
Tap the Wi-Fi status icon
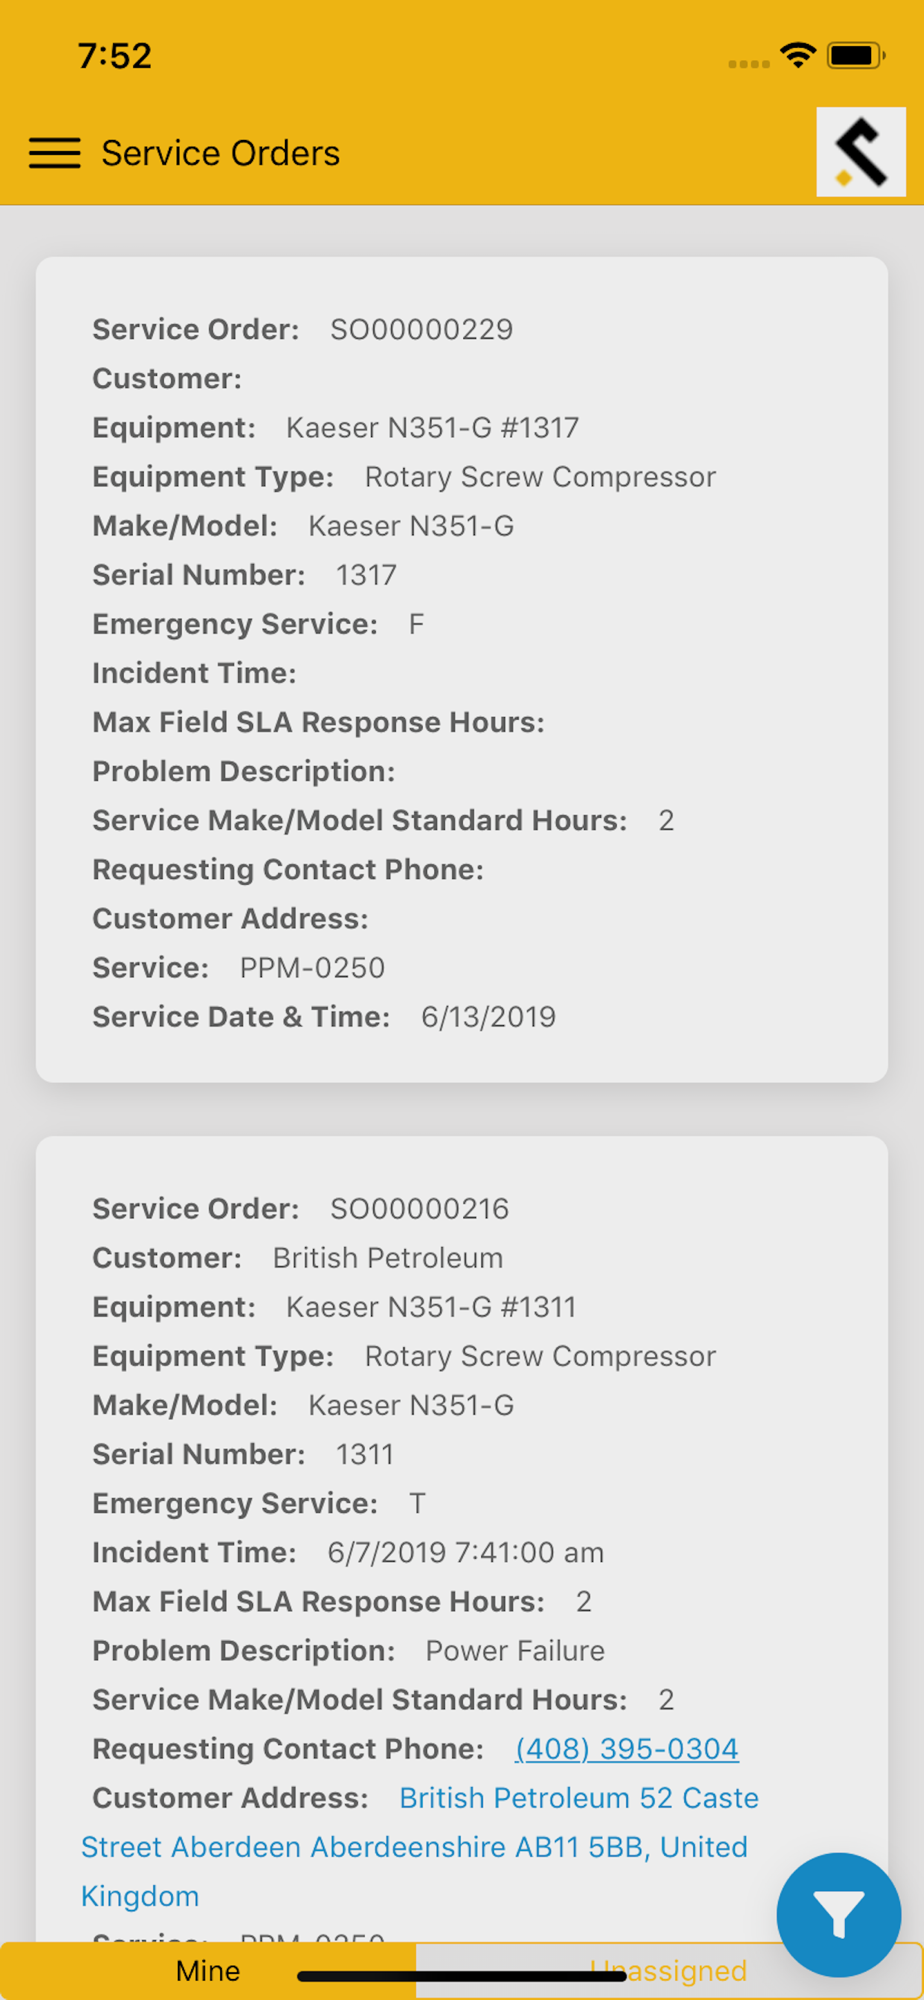[797, 55]
